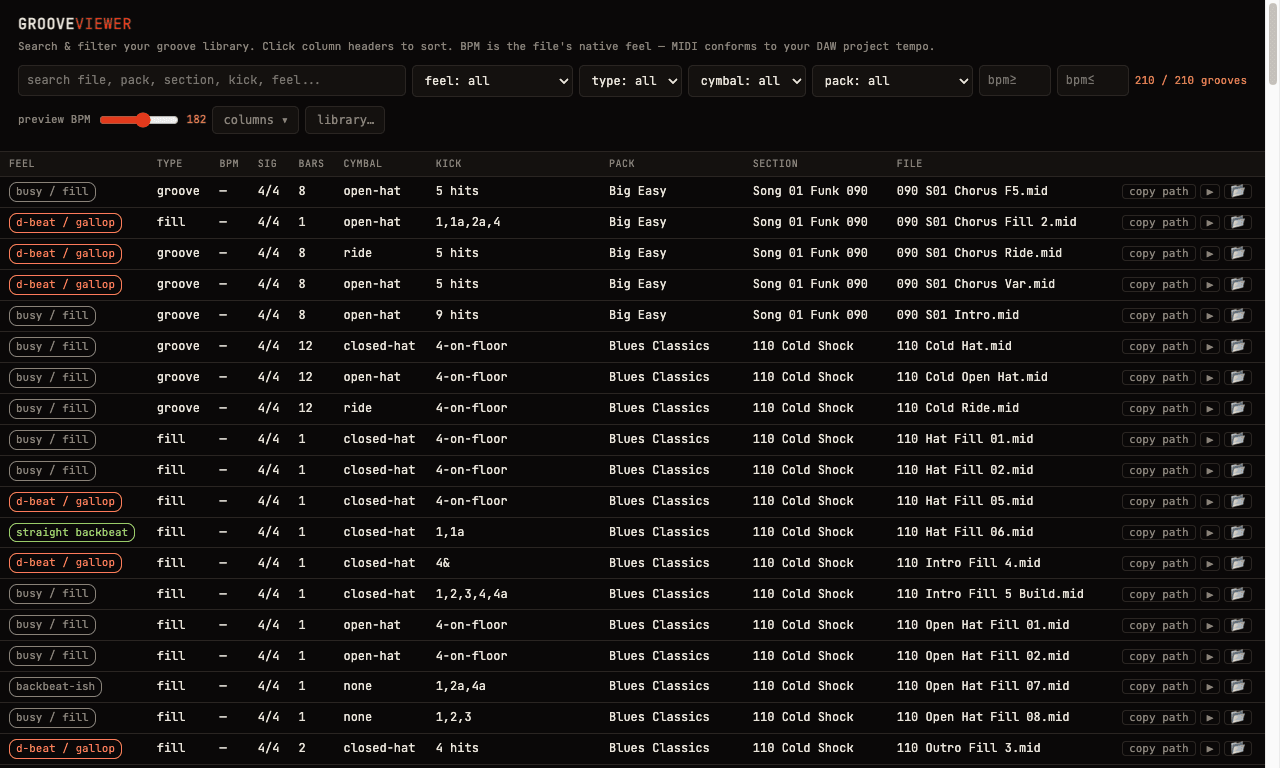Open folder for 110 Cold Open Hat.mid
The height and width of the screenshot is (768, 1280).
pyautogui.click(x=1238, y=378)
